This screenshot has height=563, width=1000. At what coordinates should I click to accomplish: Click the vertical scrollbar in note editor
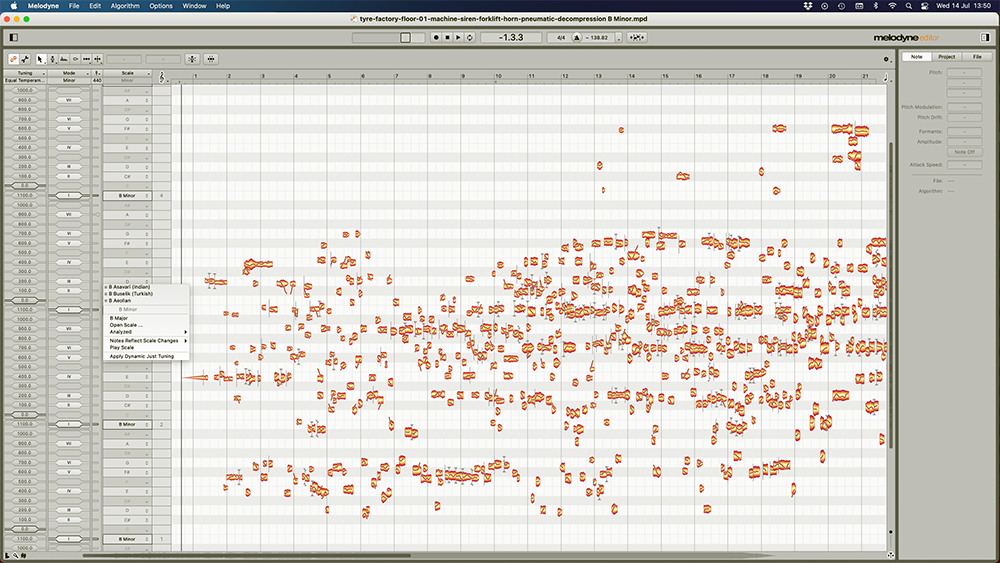891,293
